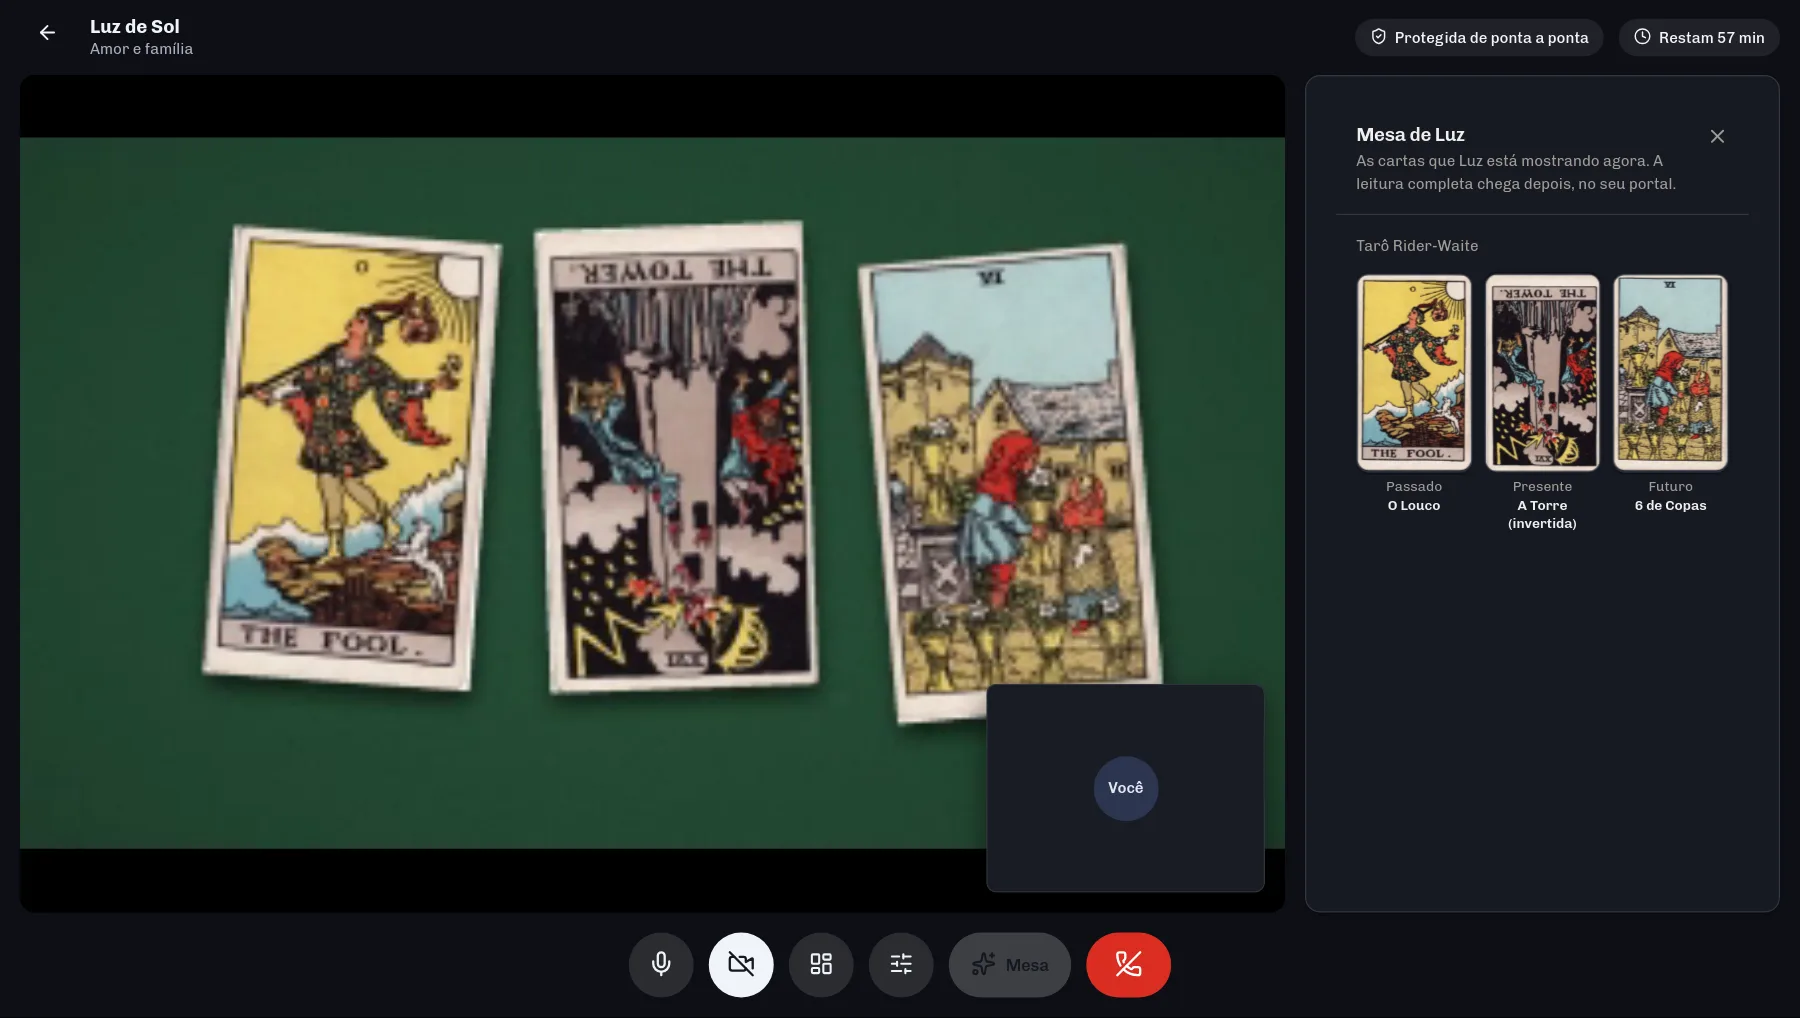This screenshot has height=1018, width=1800.
Task: Turn the camera back on
Action: pos(741,965)
